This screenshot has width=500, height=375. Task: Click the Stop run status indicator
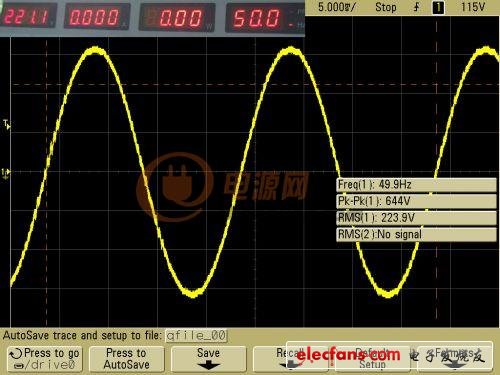(x=386, y=7)
